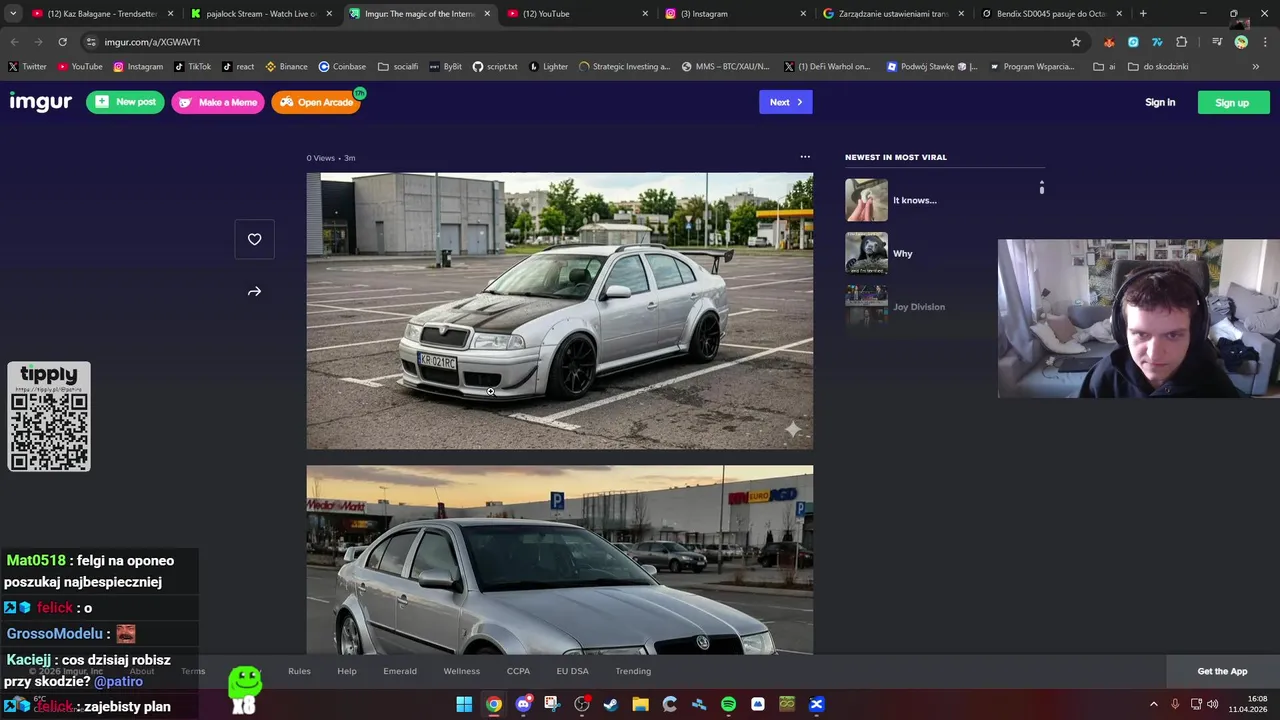Open the Trending footer link

tap(633, 671)
